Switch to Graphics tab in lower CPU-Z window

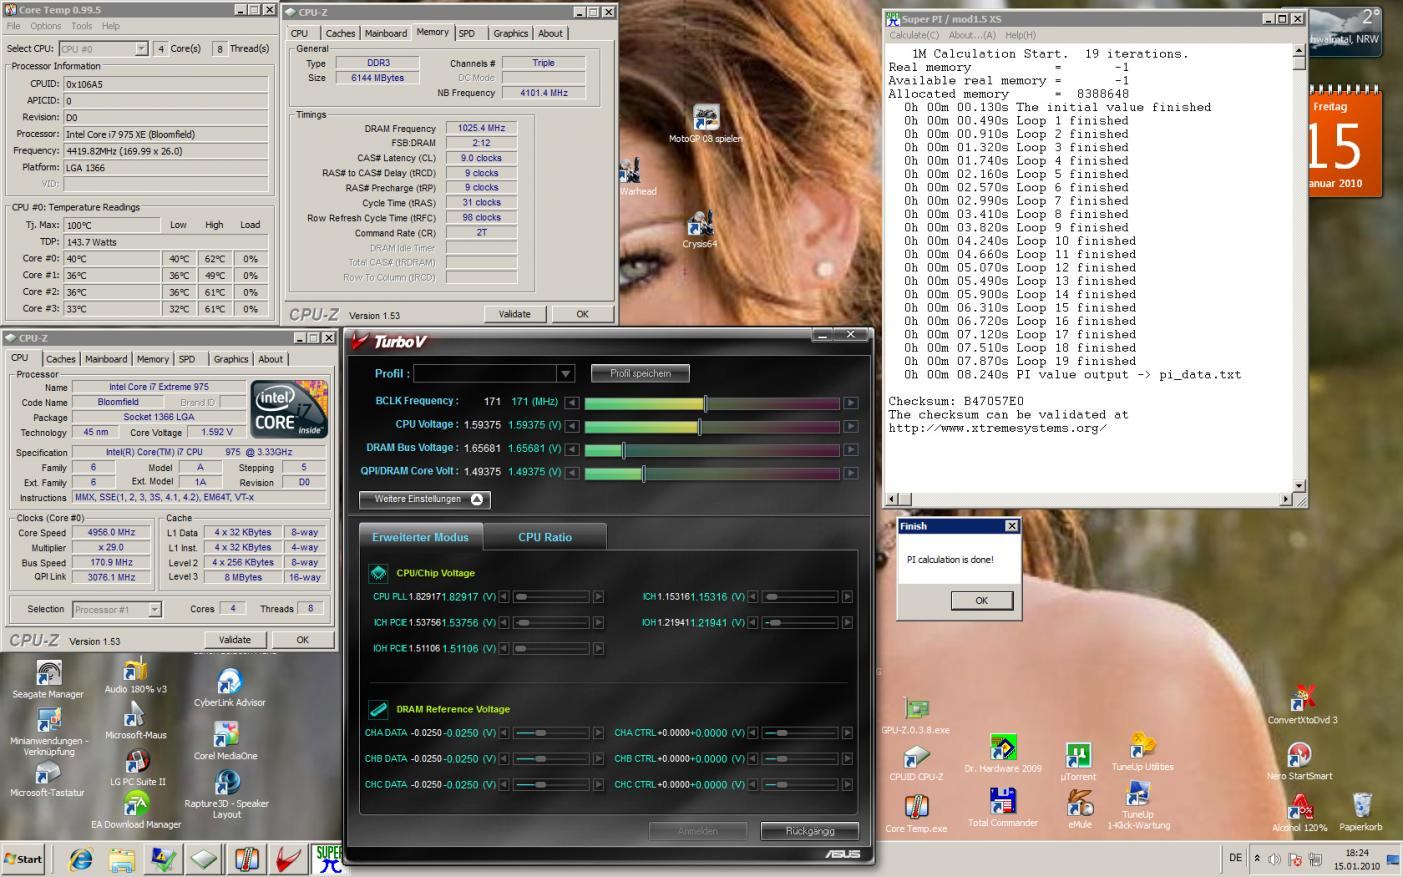pyautogui.click(x=230, y=359)
